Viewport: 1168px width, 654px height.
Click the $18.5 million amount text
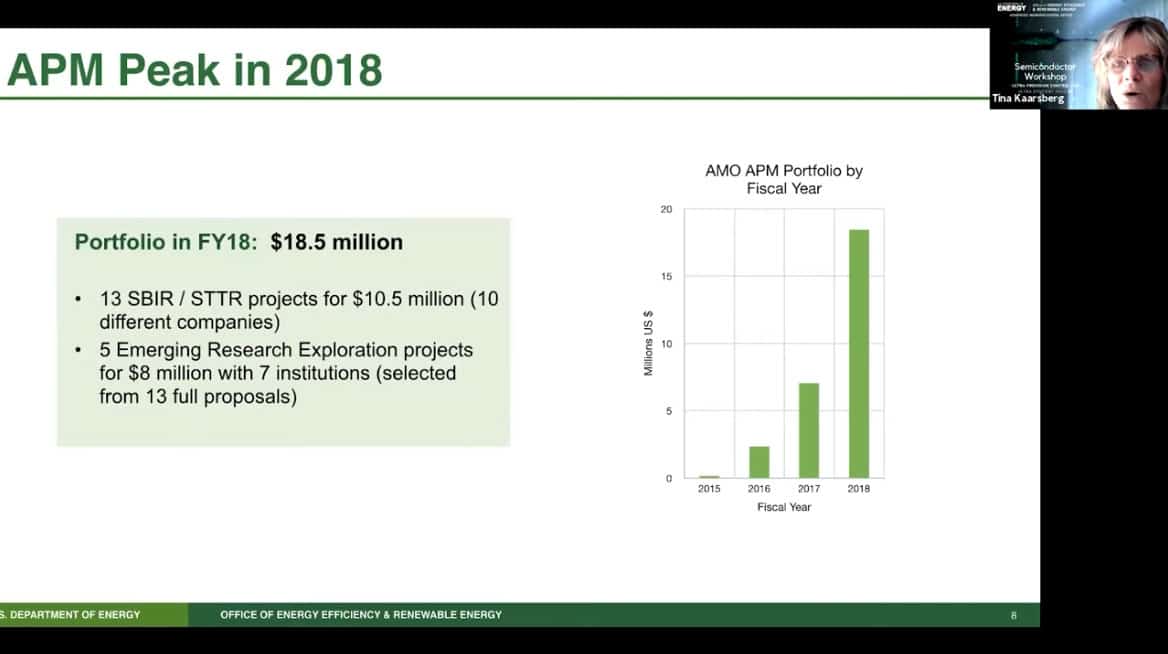pyautogui.click(x=336, y=242)
